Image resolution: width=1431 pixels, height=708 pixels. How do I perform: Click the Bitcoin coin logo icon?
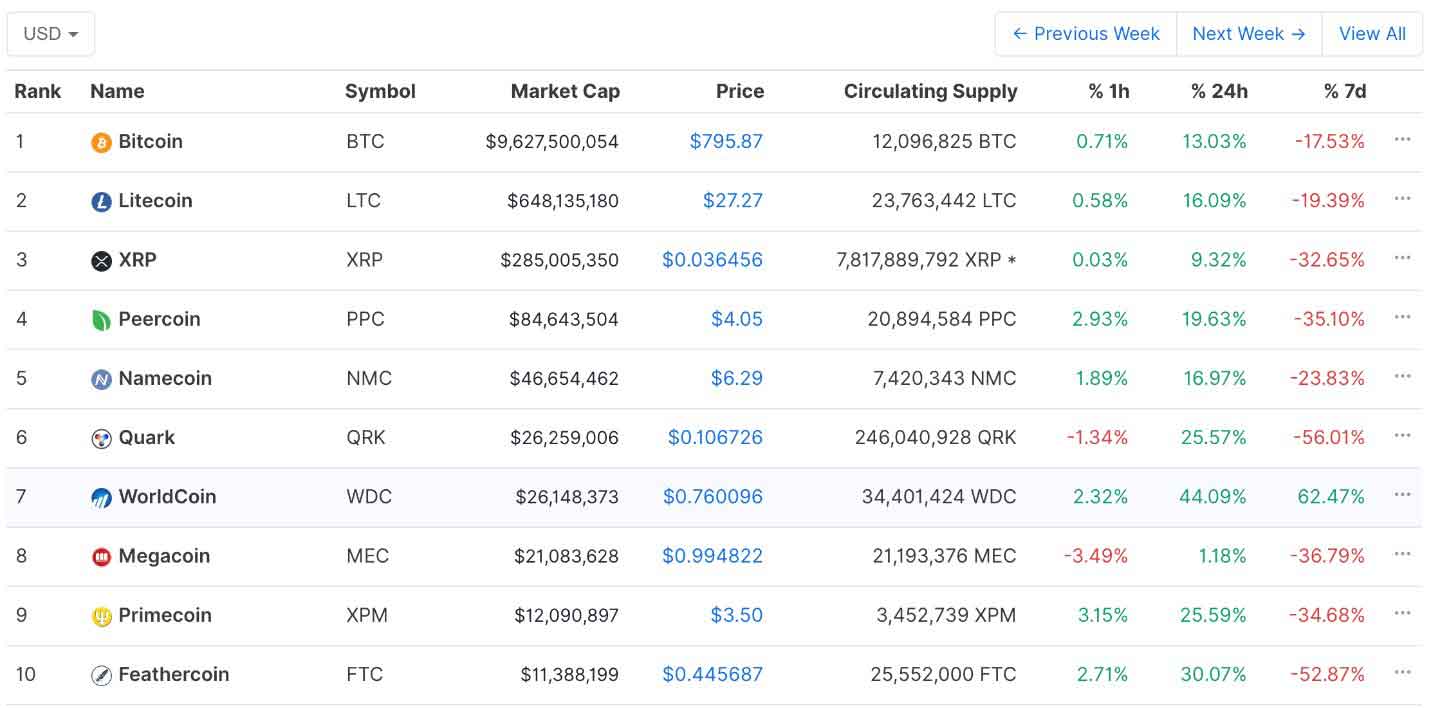101,143
